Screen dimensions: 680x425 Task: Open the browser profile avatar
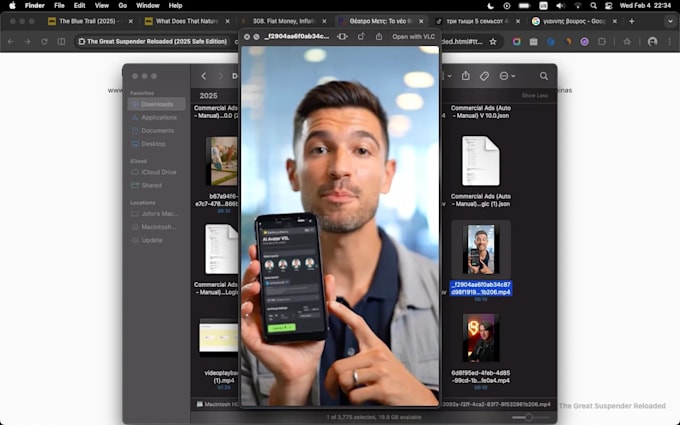tap(652, 42)
